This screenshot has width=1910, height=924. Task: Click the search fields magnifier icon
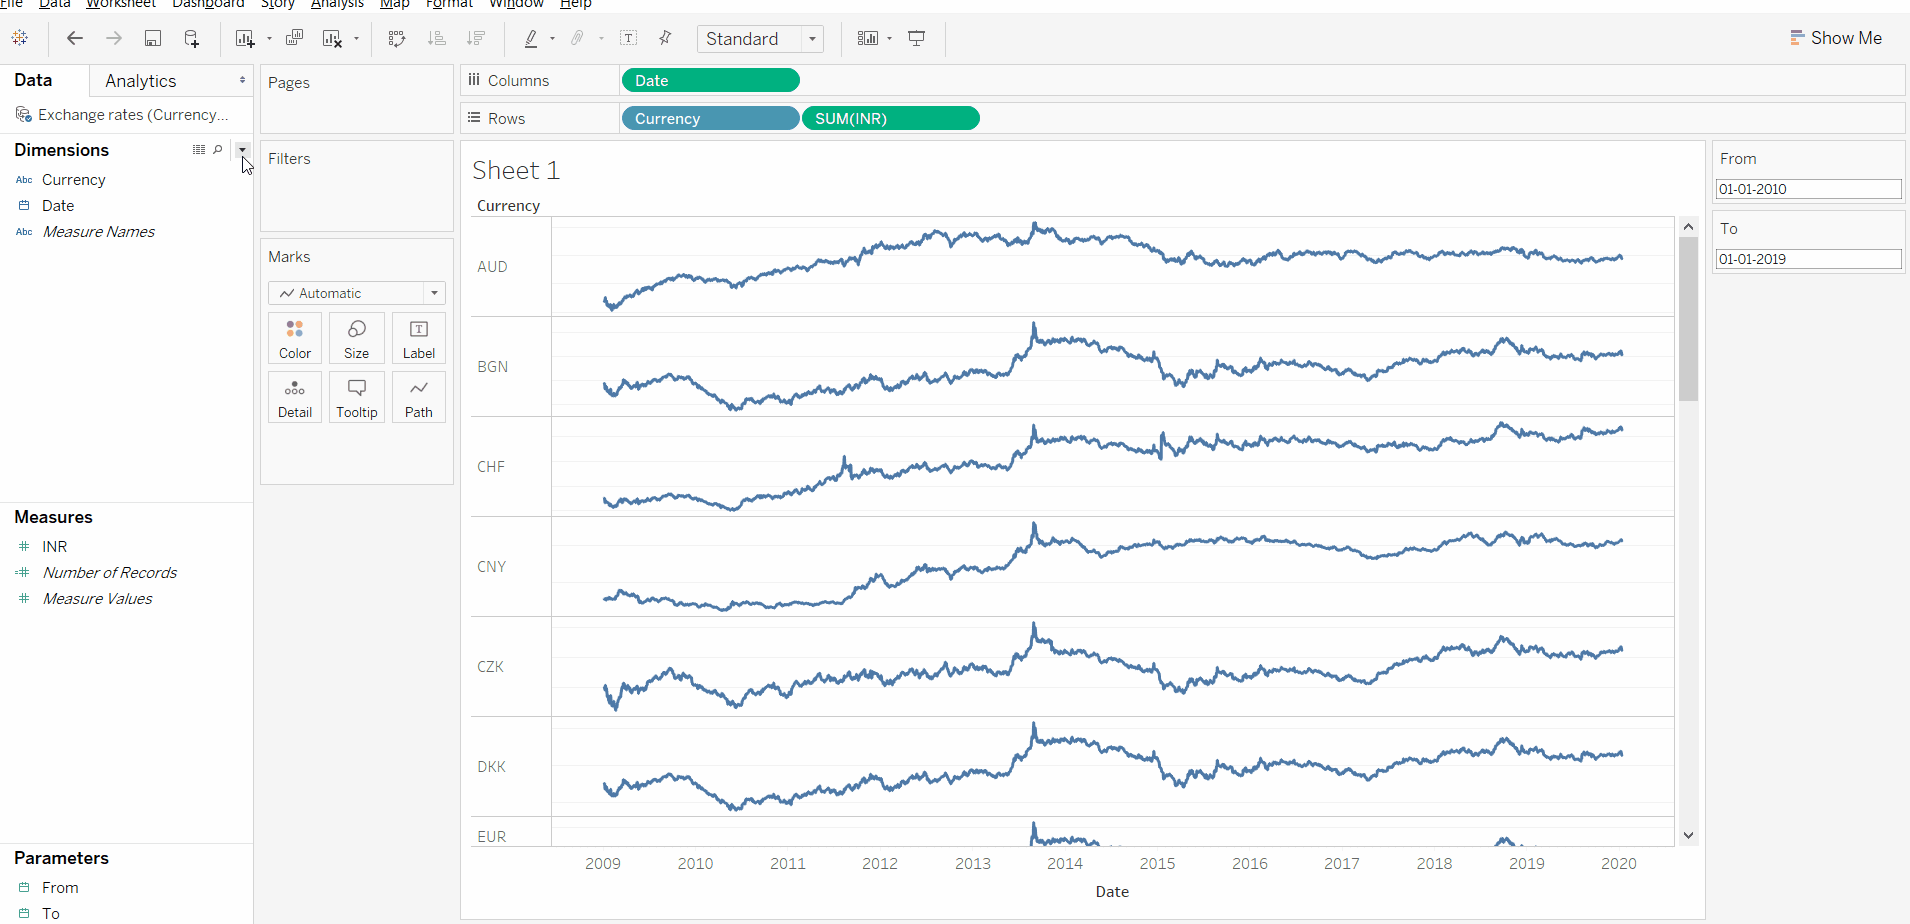(x=218, y=149)
